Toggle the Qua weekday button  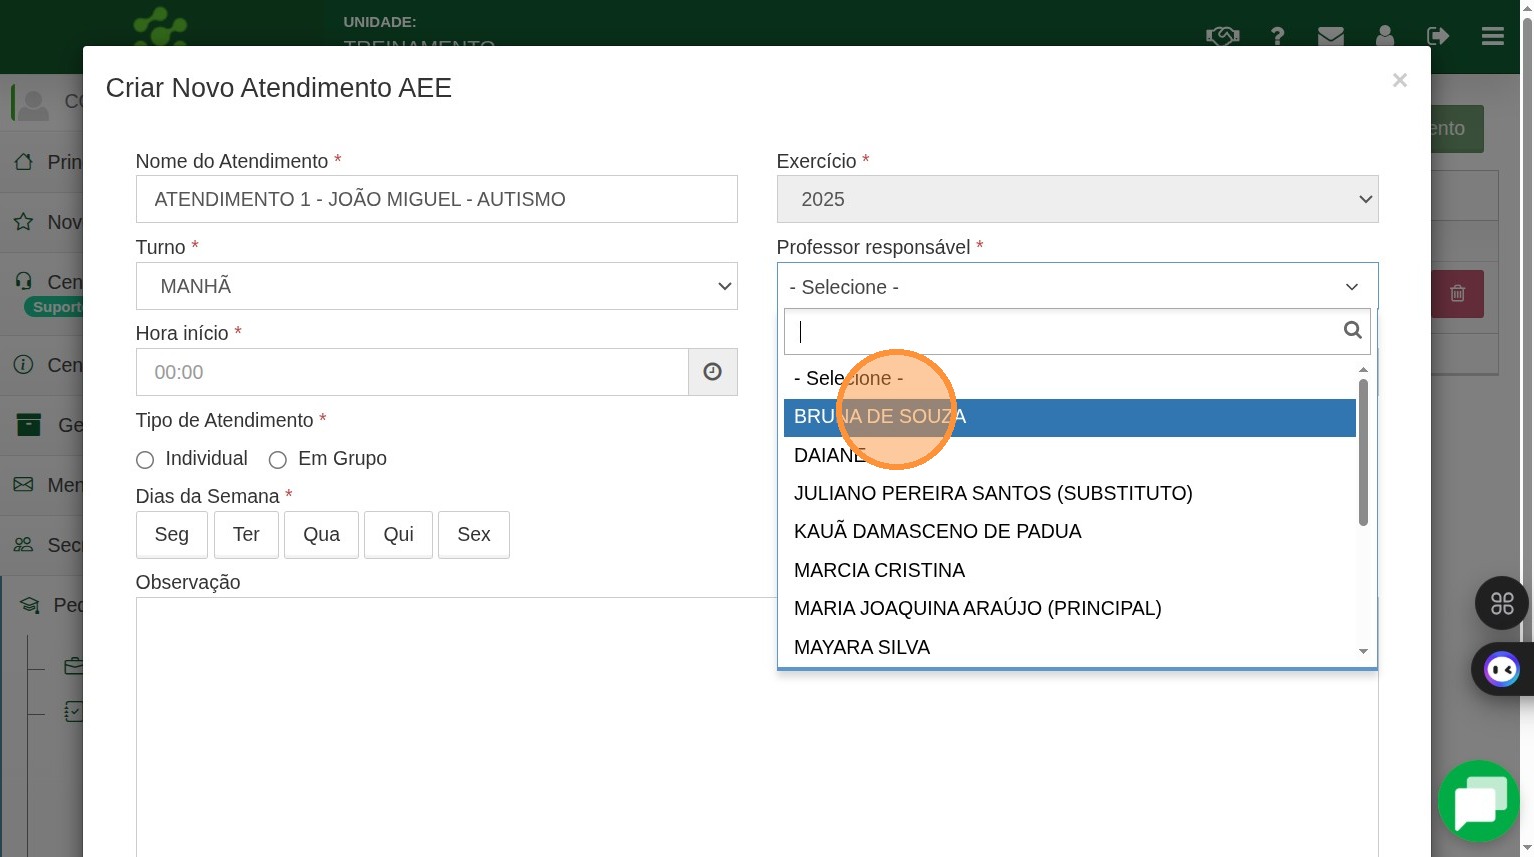click(x=321, y=535)
